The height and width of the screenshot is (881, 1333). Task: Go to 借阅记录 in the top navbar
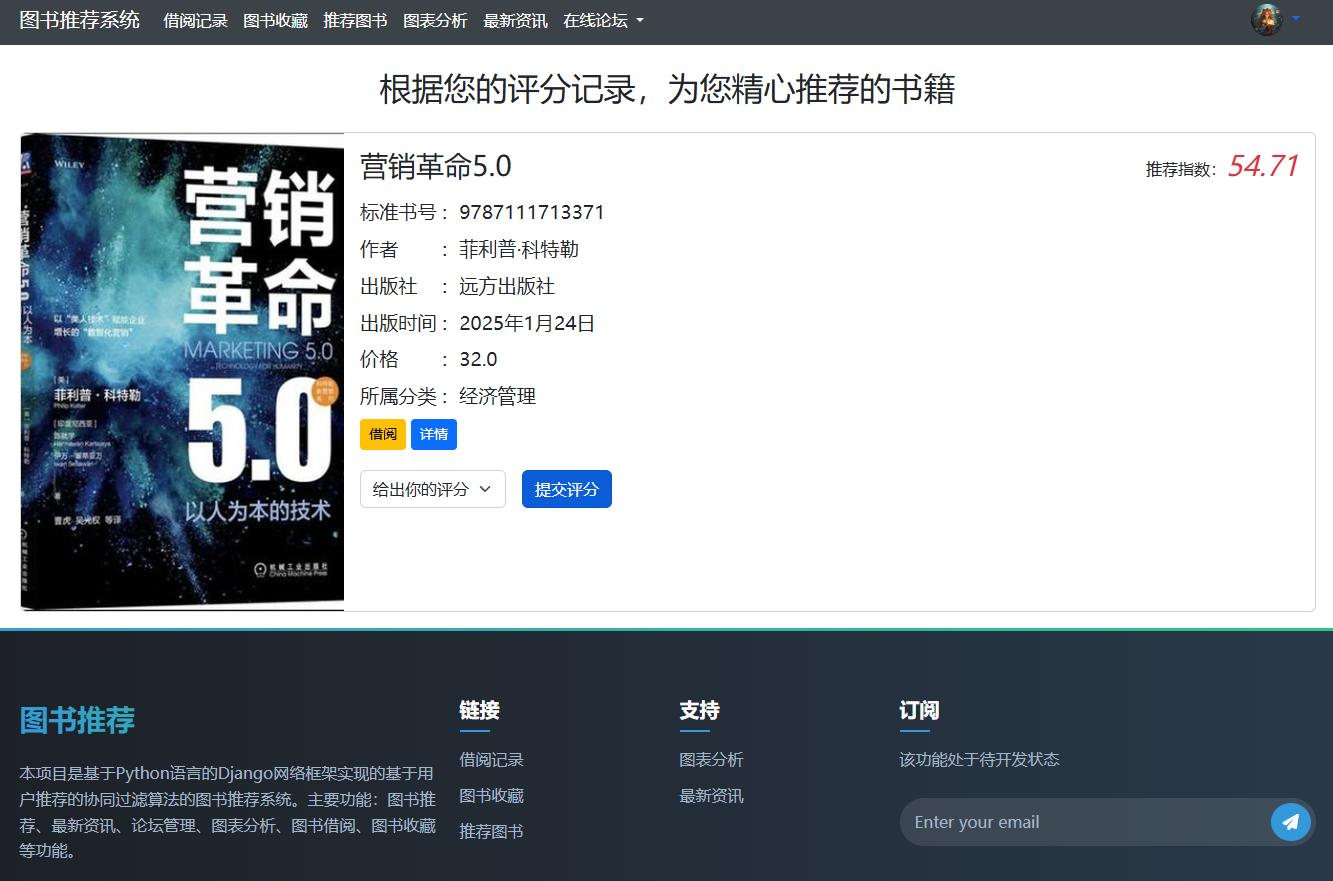coord(195,20)
